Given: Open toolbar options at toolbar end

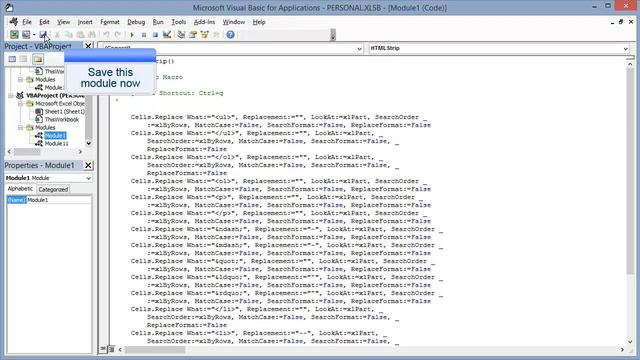Looking at the screenshot, I should [333, 35].
